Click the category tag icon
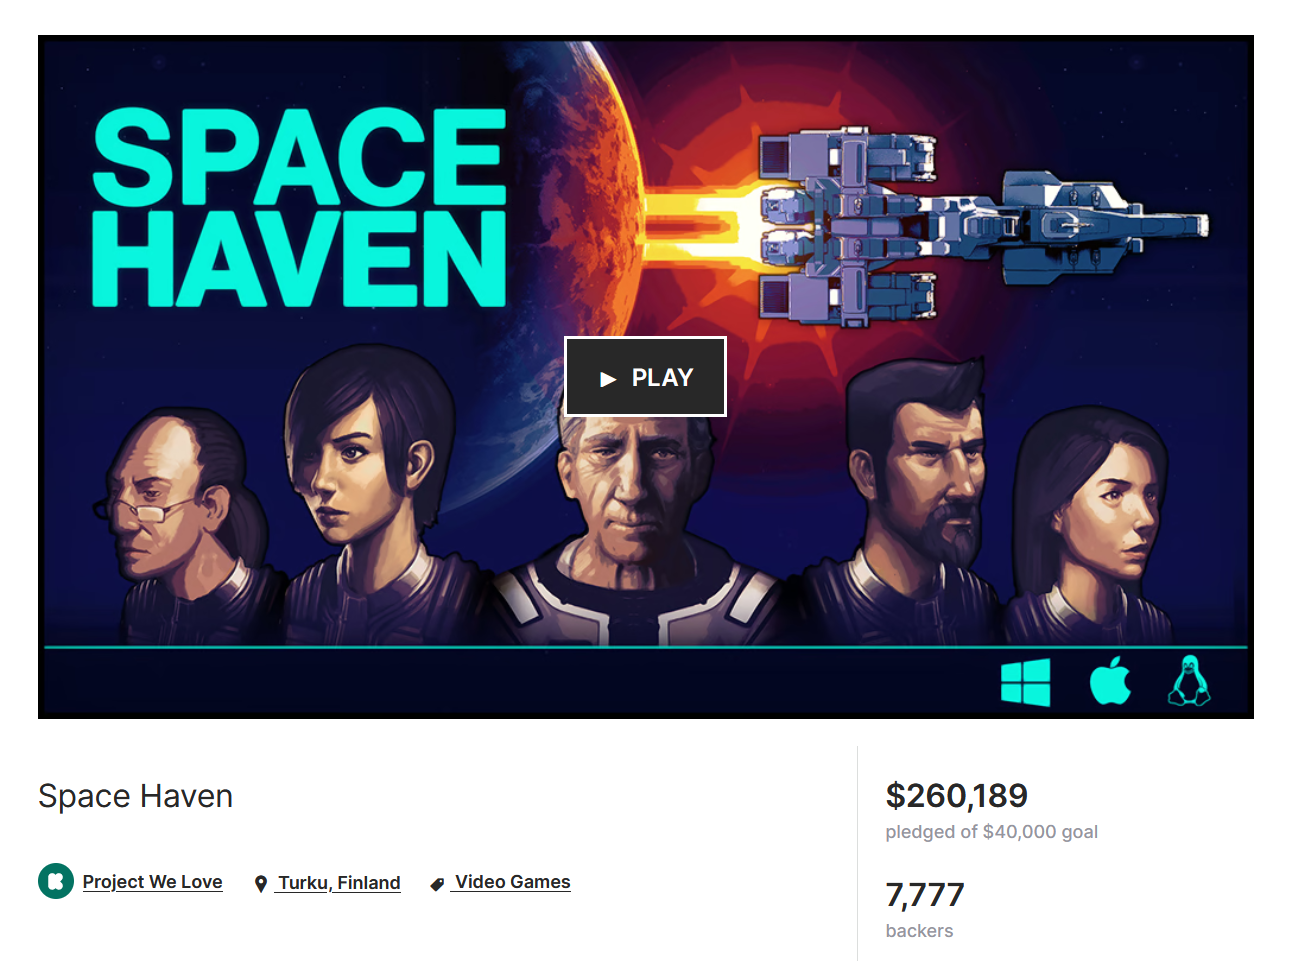Image resolution: width=1300 pixels, height=961 pixels. tap(437, 884)
